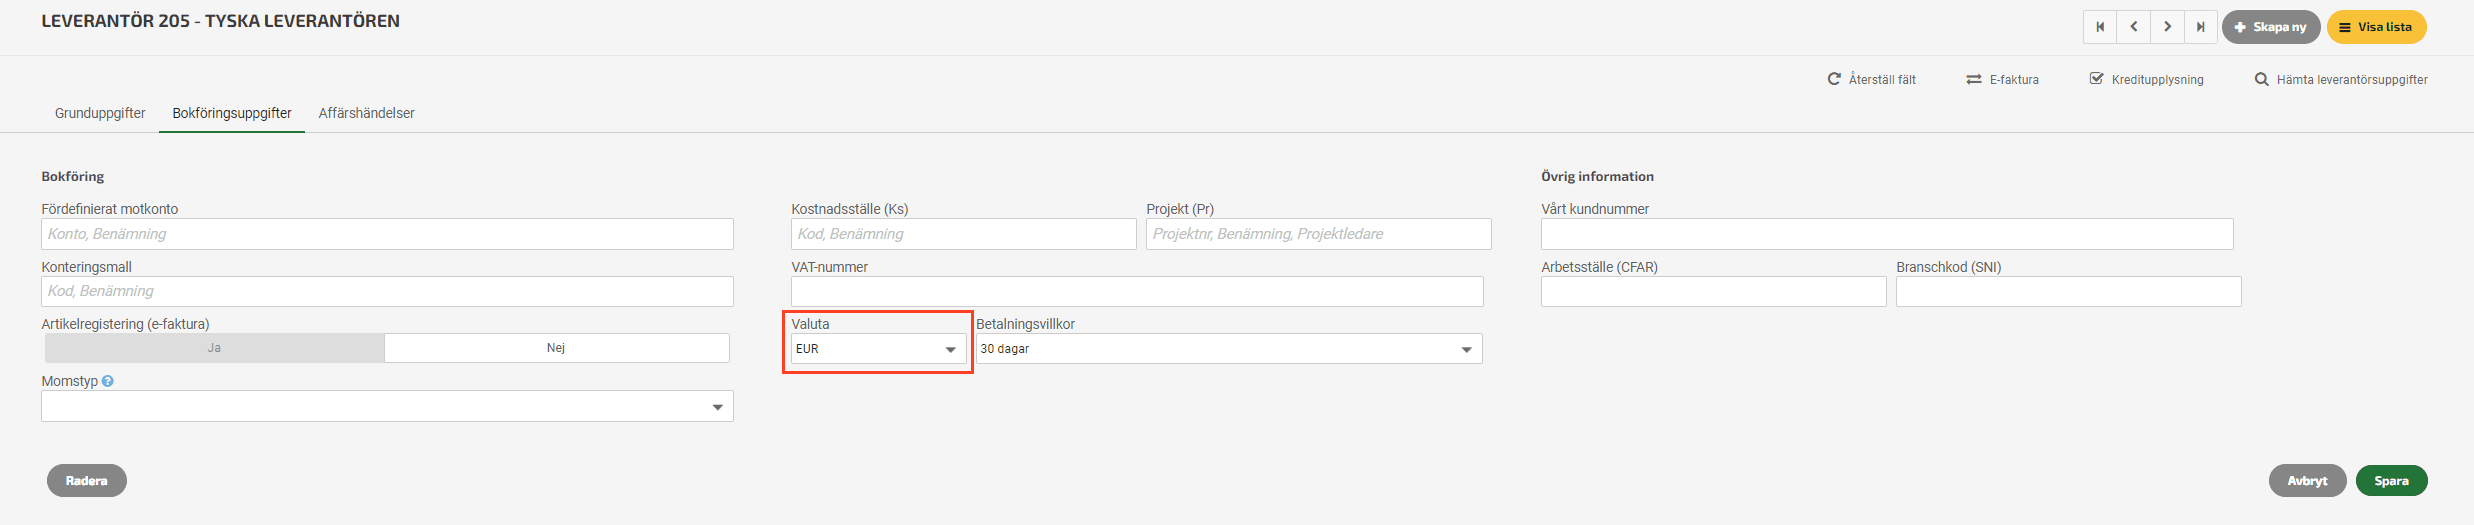
Task: Go to the first supplier record
Action: coord(2100,27)
